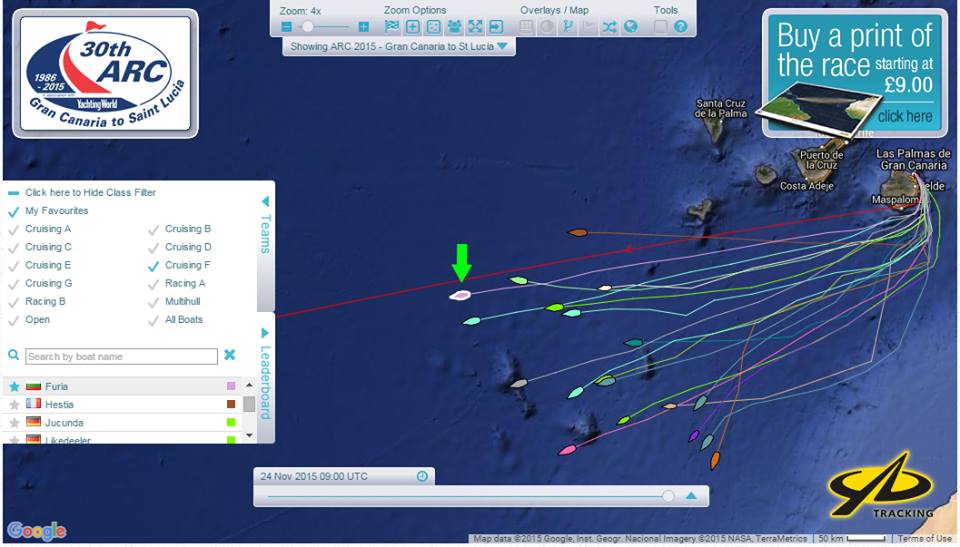The height and width of the screenshot is (547, 960).
Task: Toggle the empty Tools checkbox
Action: (x=660, y=26)
